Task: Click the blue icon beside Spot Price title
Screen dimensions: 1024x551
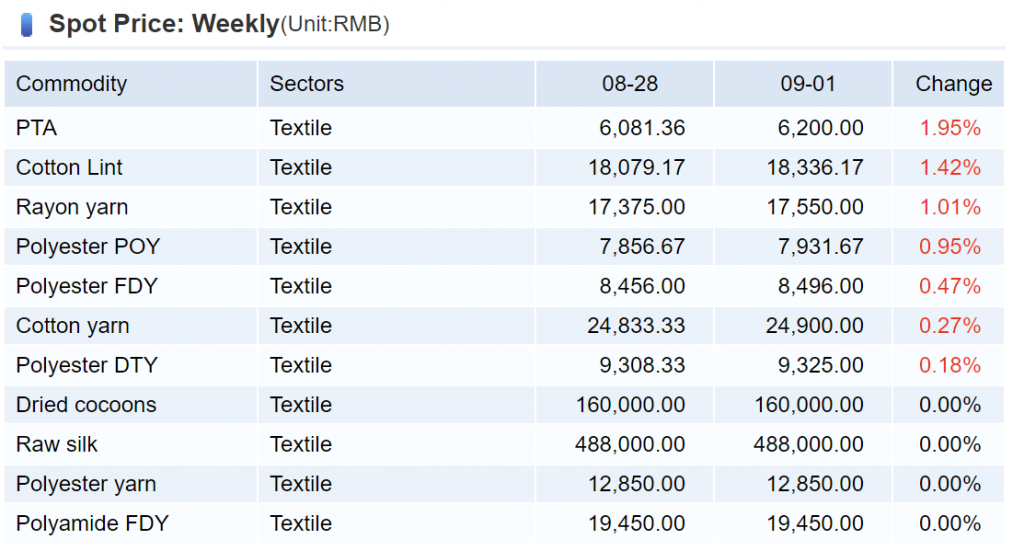Action: coord(27,25)
